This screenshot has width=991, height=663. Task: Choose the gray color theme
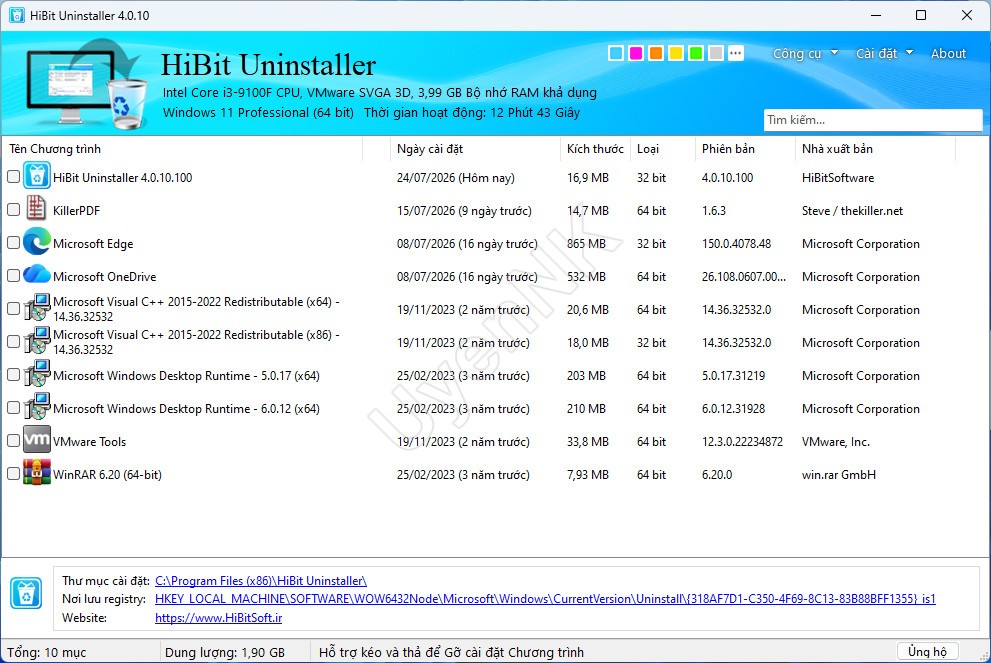click(715, 53)
